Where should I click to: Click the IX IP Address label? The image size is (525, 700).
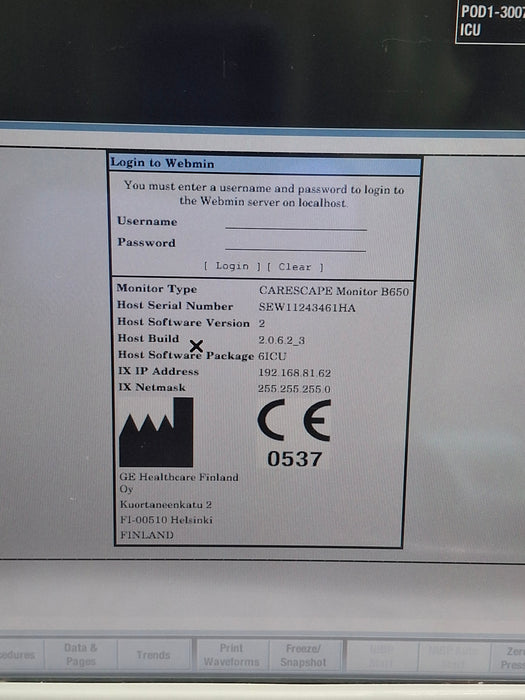click(x=158, y=371)
